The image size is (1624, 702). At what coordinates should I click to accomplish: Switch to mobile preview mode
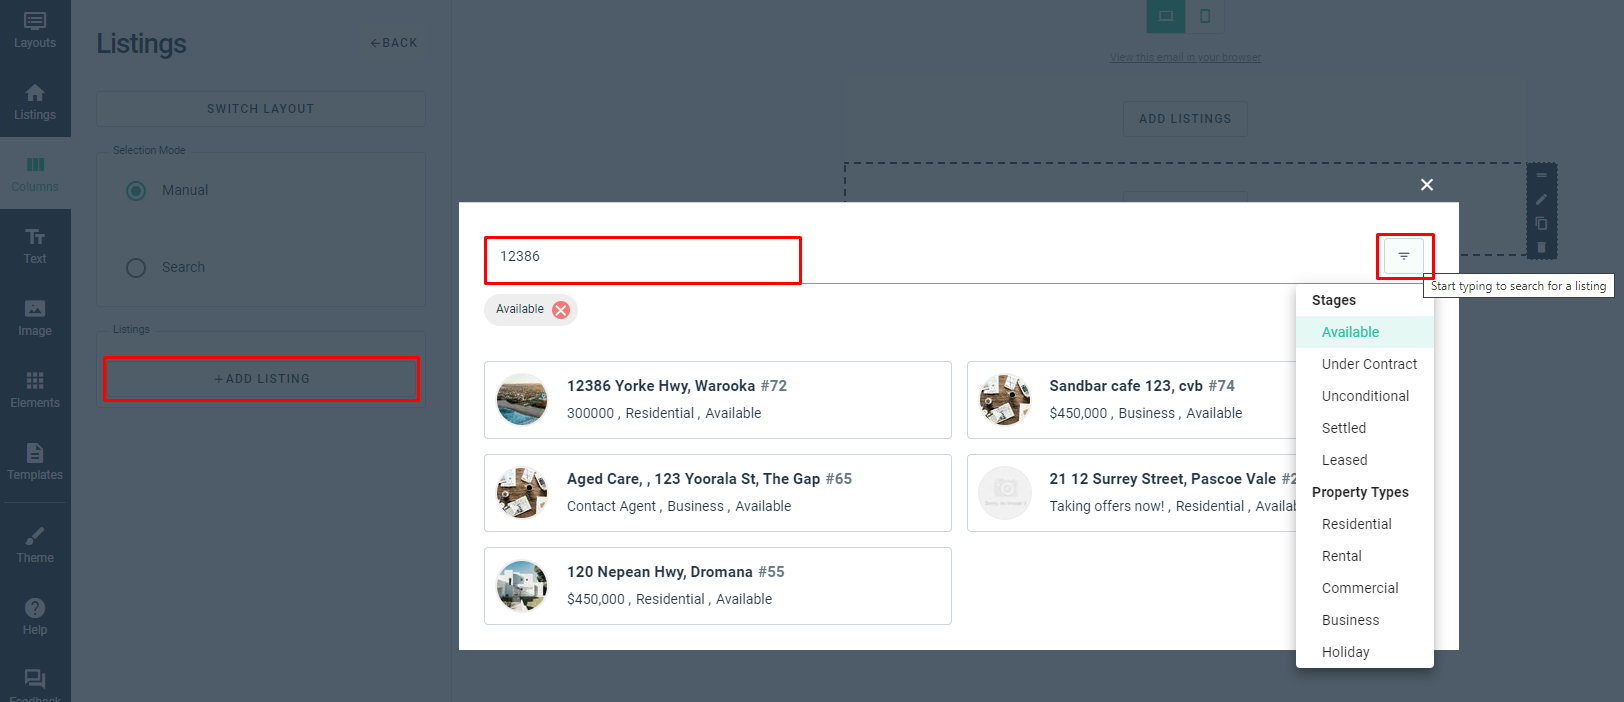(x=1205, y=16)
